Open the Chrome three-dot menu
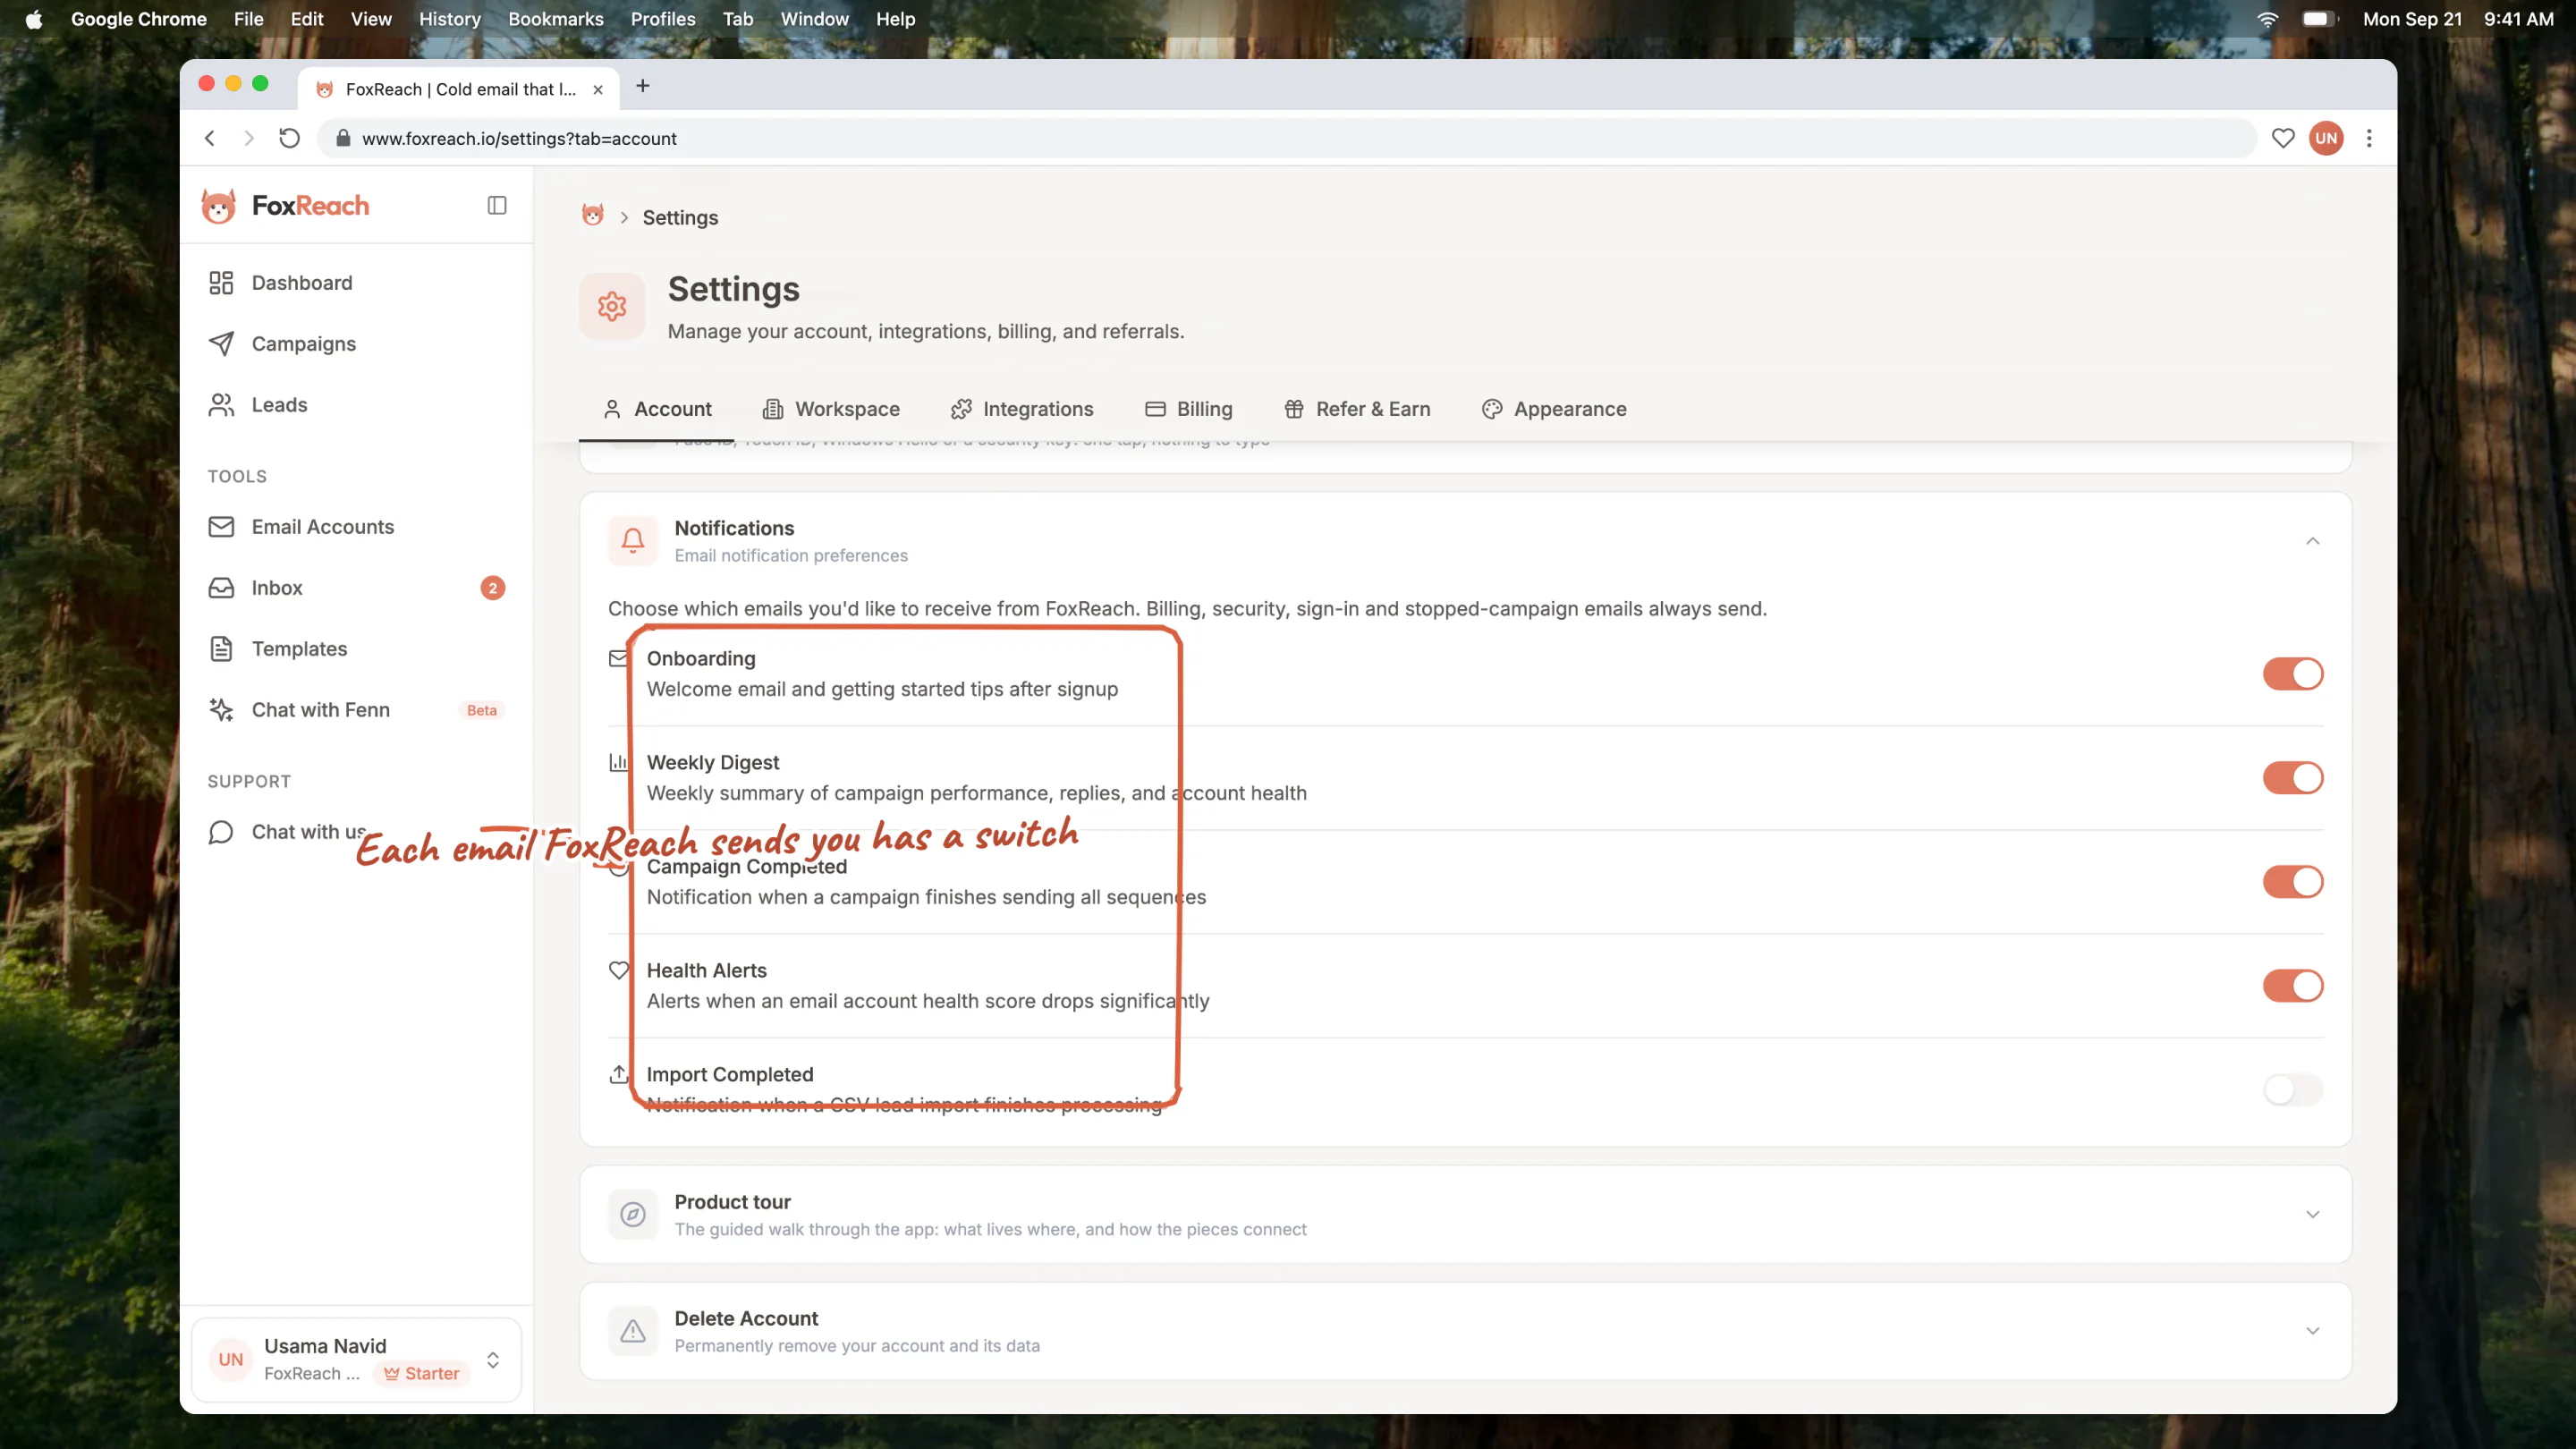 pos(2369,138)
